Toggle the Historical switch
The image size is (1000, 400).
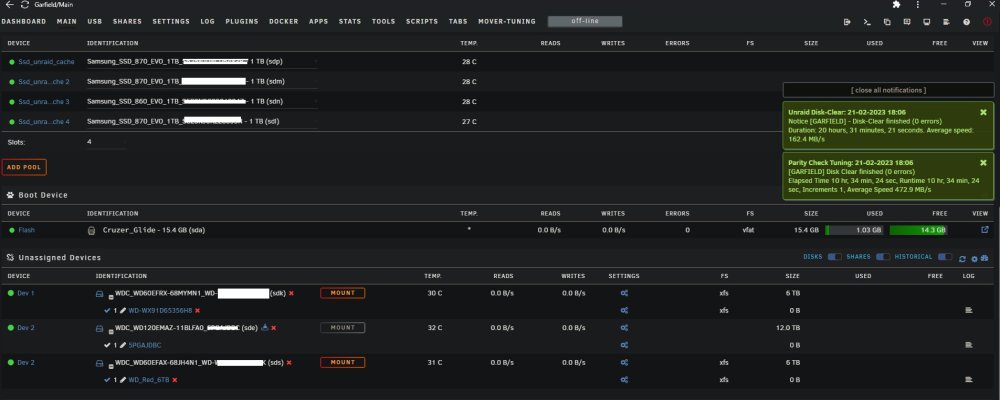pos(945,257)
